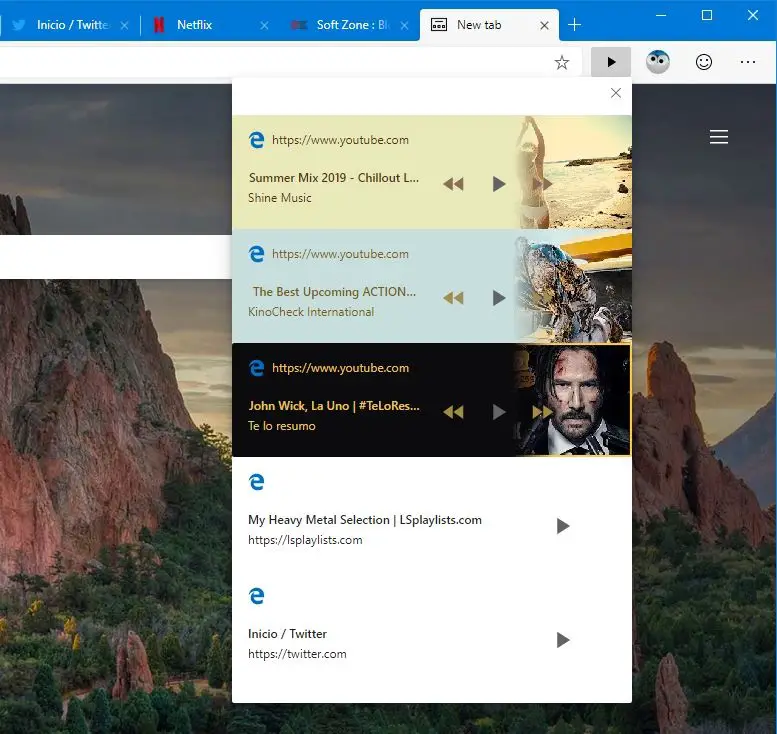Click the Te lo resumo channel name
Viewport: 777px width, 734px height.
pos(281,426)
